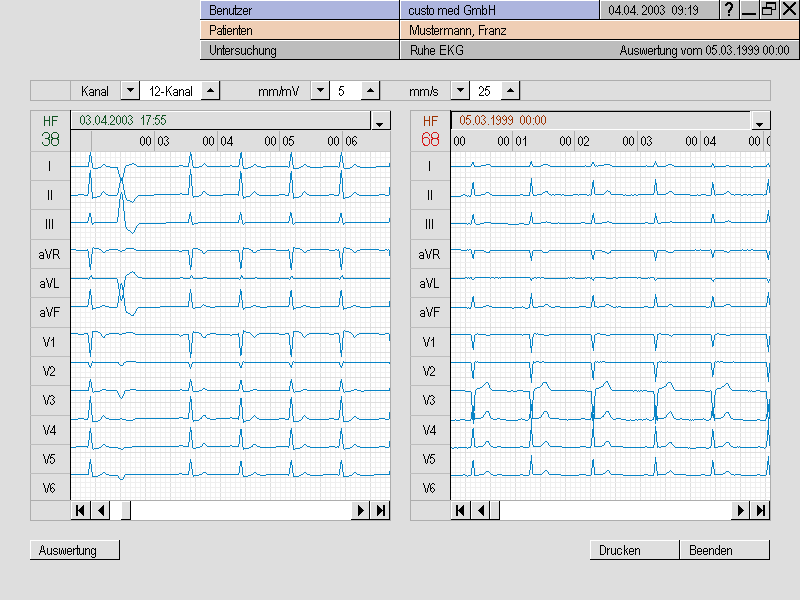This screenshot has height=600, width=800.
Task: Increase mm/s speed value
Action: pyautogui.click(x=510, y=91)
